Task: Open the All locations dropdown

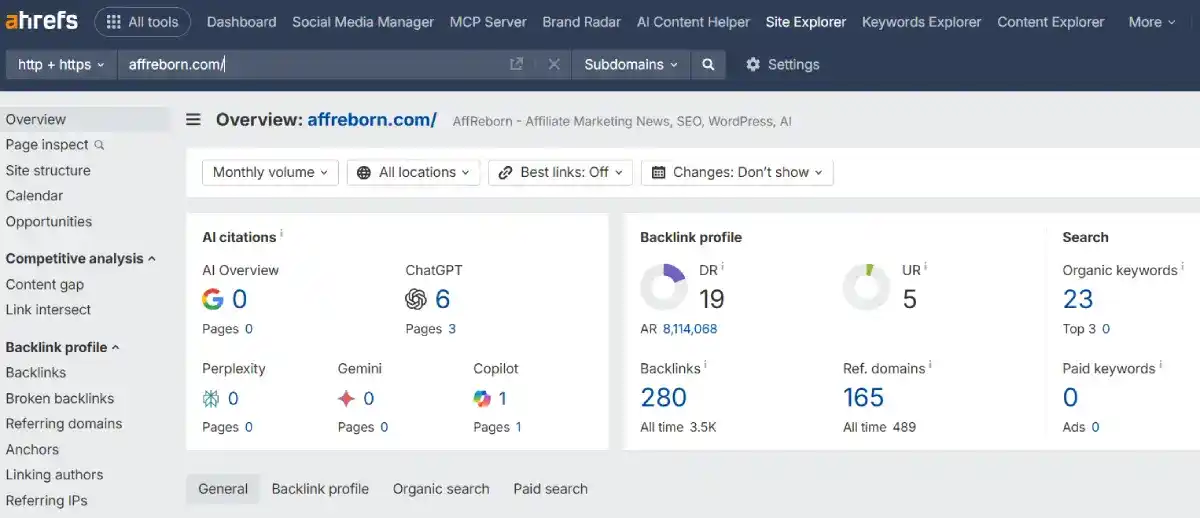Action: pyautogui.click(x=414, y=172)
